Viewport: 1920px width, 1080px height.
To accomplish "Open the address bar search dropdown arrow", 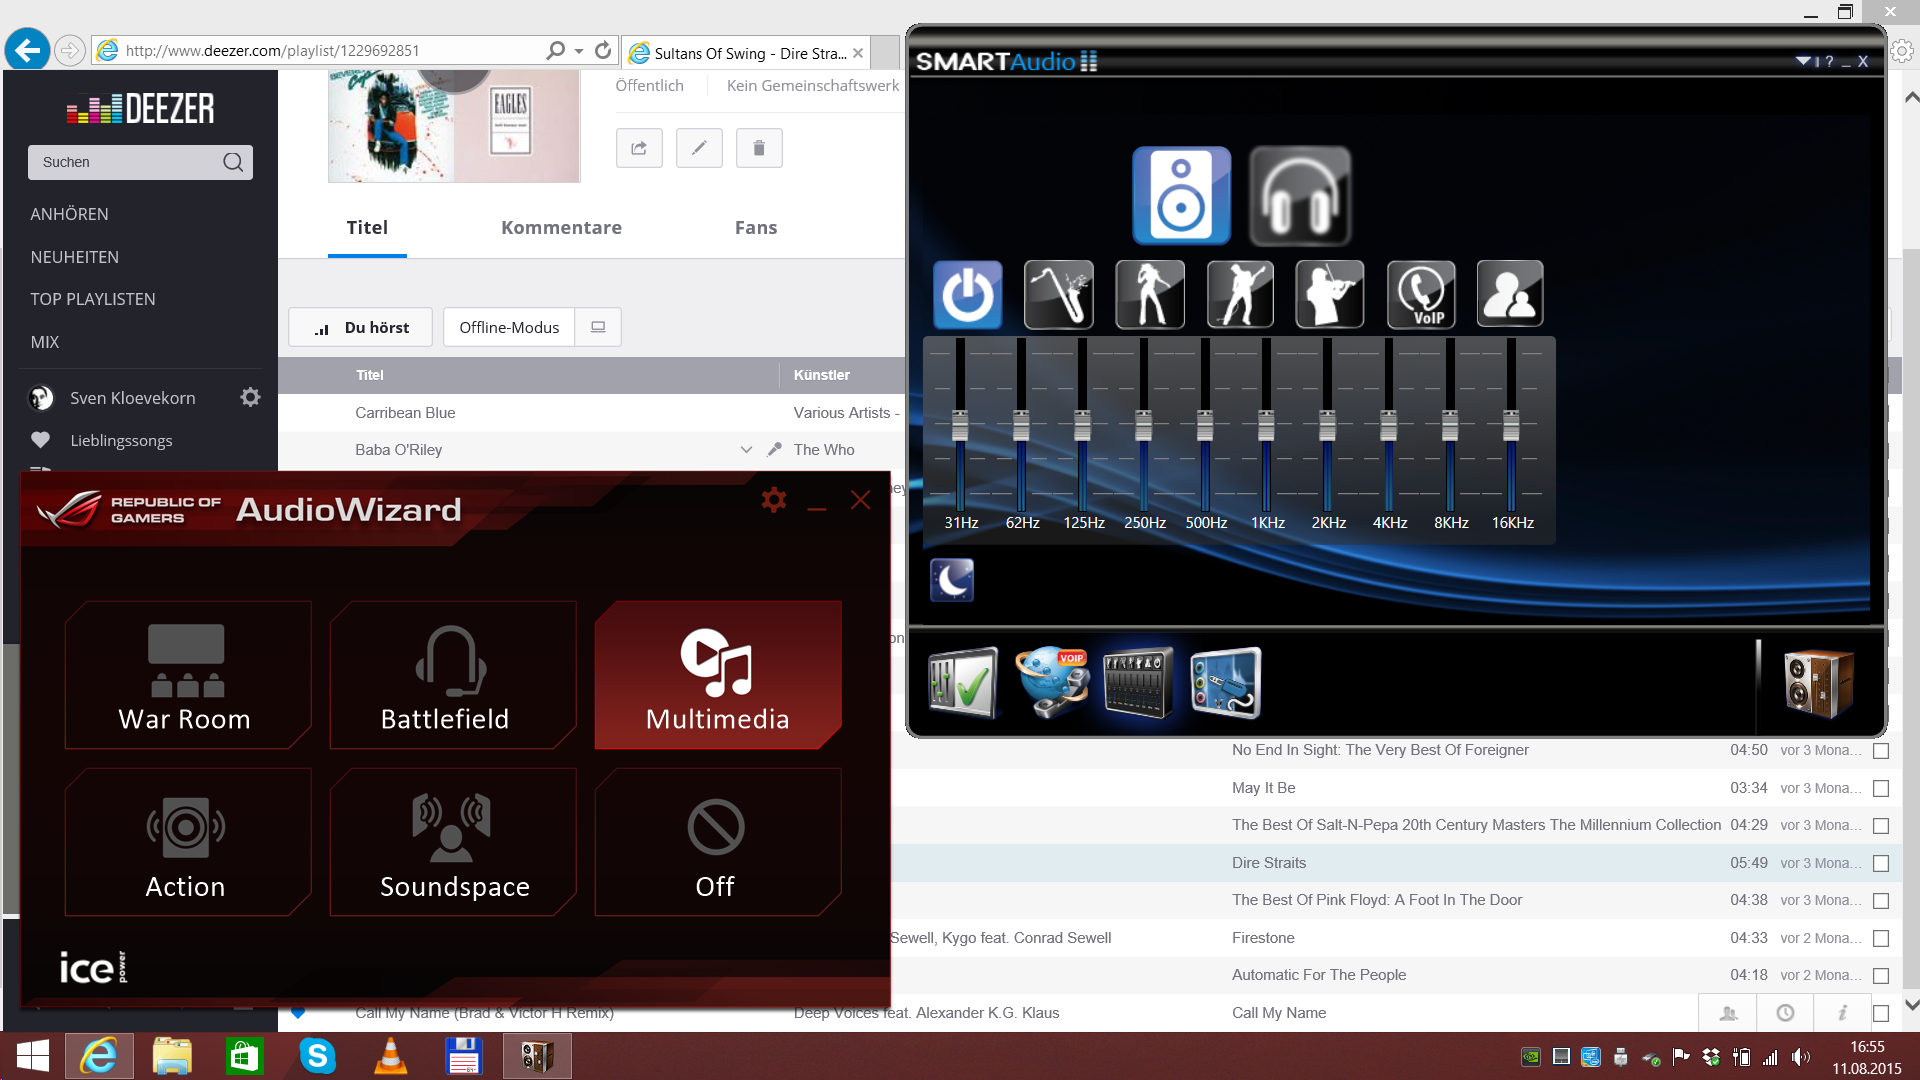I will click(579, 50).
